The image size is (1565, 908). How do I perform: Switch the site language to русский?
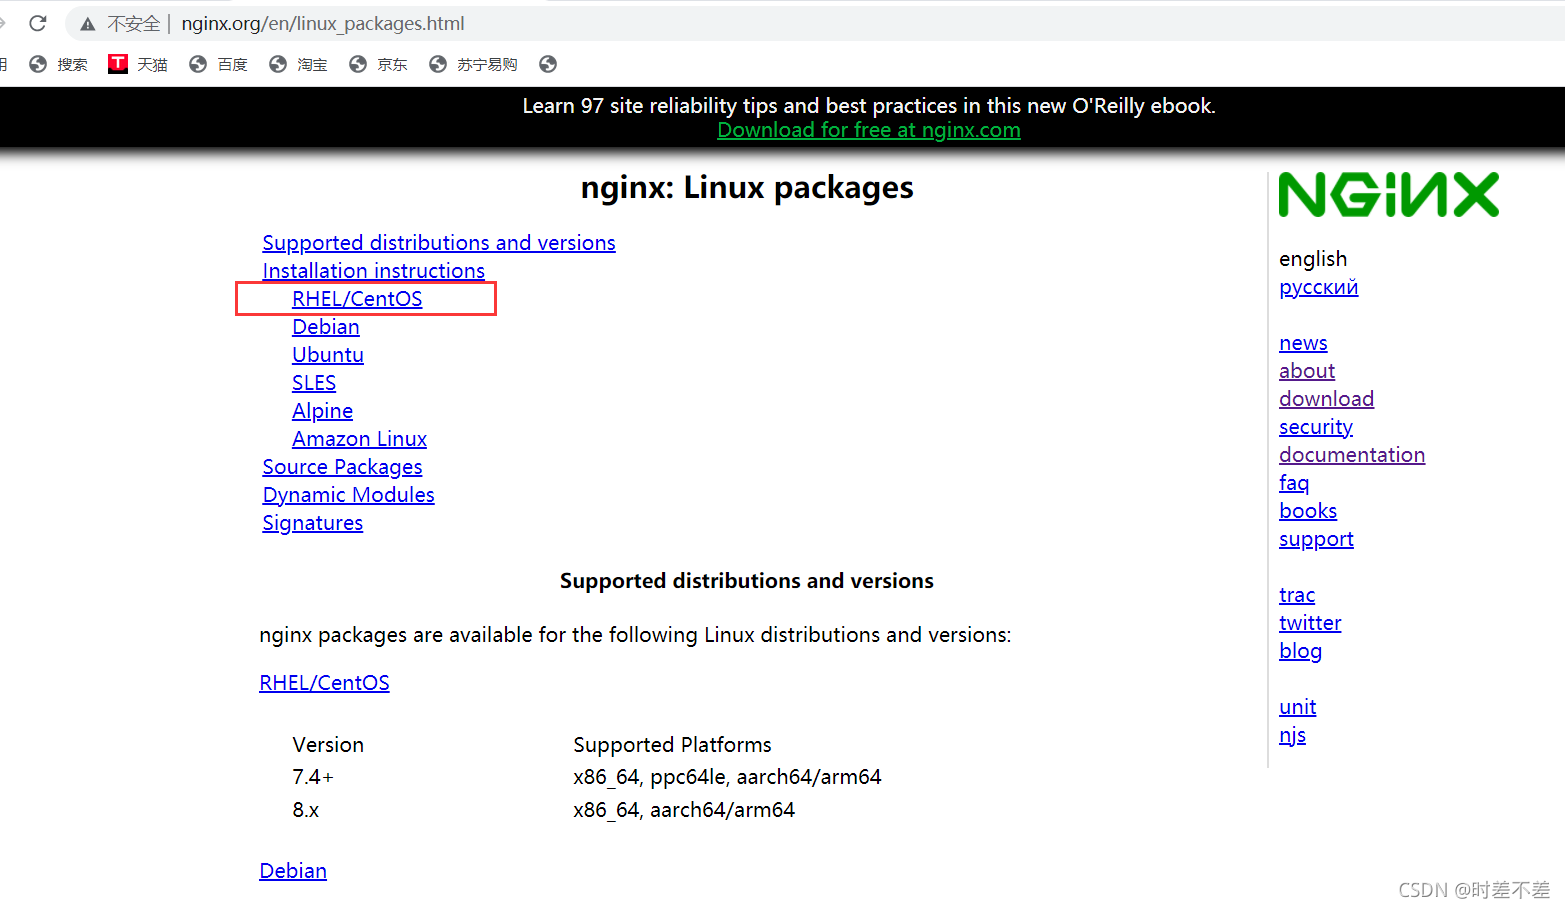1318,287
